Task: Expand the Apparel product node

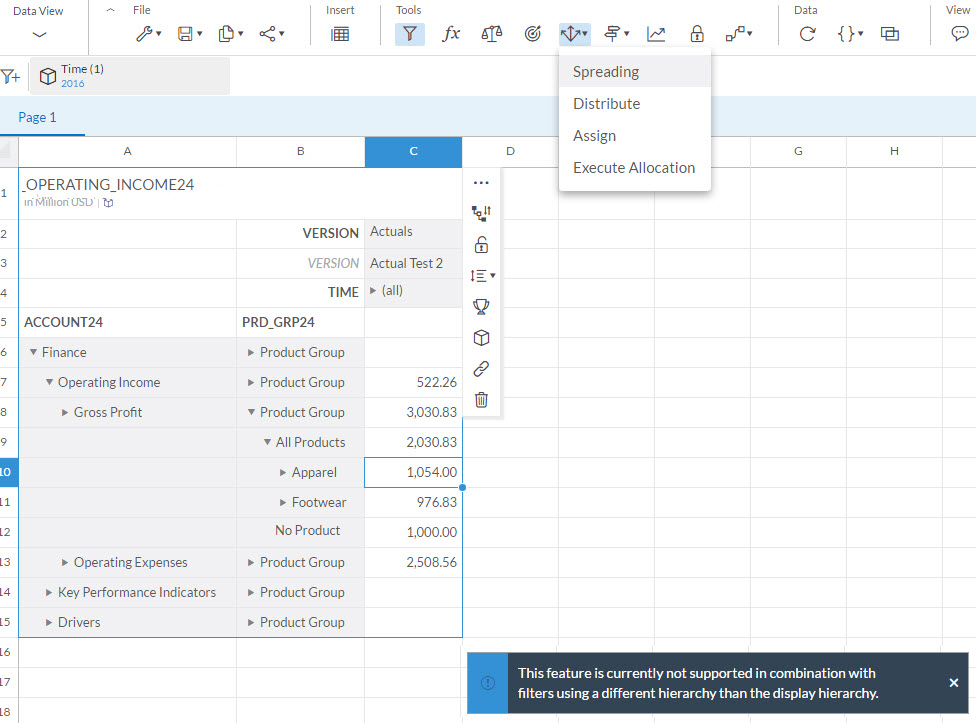Action: 283,472
